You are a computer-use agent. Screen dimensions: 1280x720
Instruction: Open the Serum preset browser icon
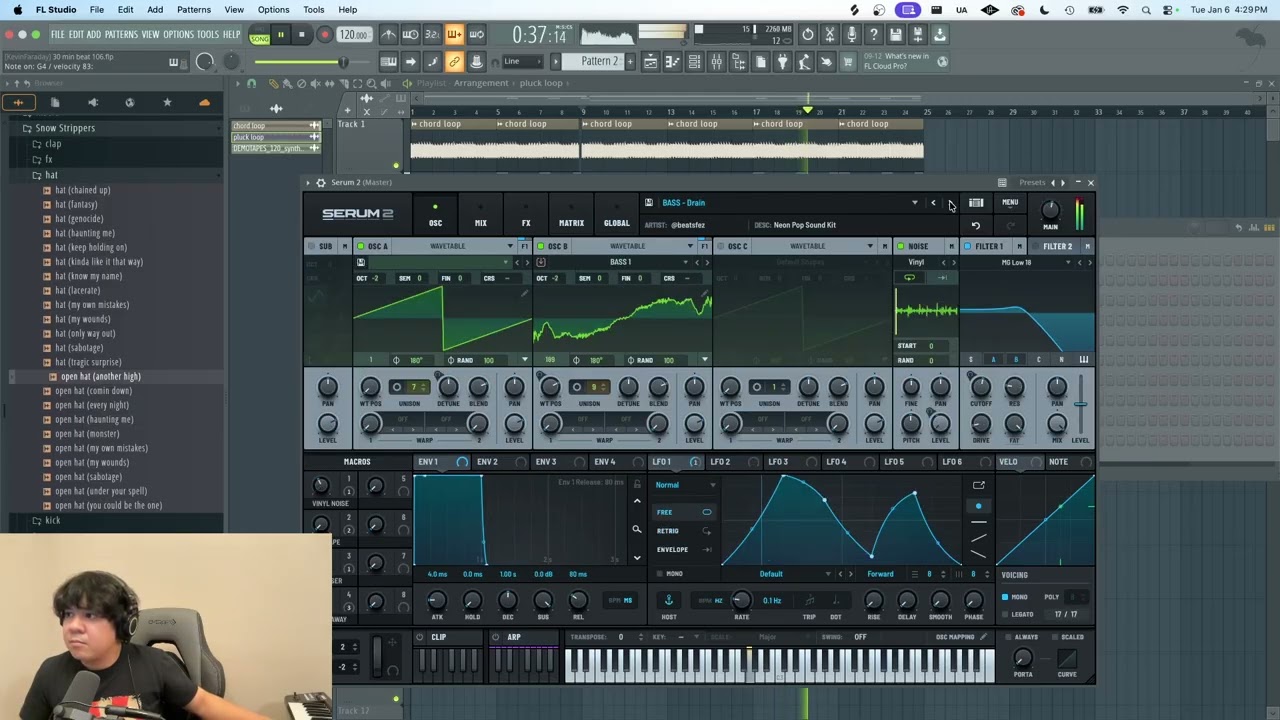(976, 203)
